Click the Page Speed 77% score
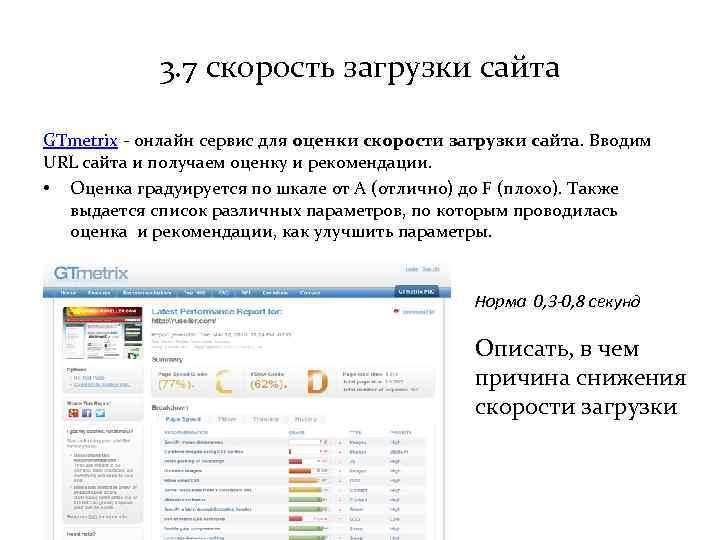The width and height of the screenshot is (720, 540). (x=174, y=384)
